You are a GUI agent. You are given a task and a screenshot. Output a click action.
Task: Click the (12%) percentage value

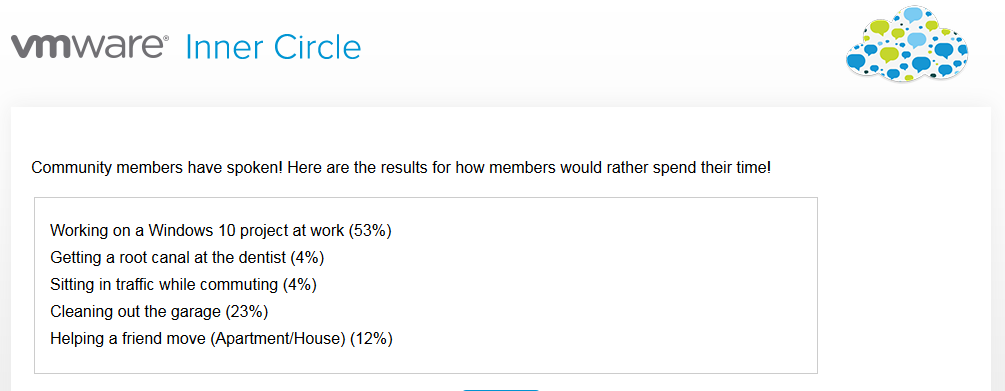[x=371, y=338]
